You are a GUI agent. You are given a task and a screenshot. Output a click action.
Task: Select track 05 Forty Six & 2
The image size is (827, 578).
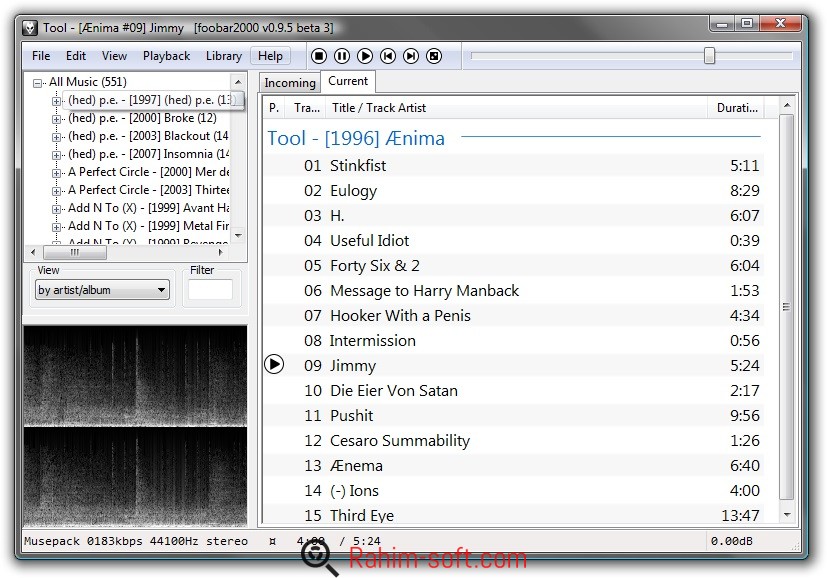(513, 265)
